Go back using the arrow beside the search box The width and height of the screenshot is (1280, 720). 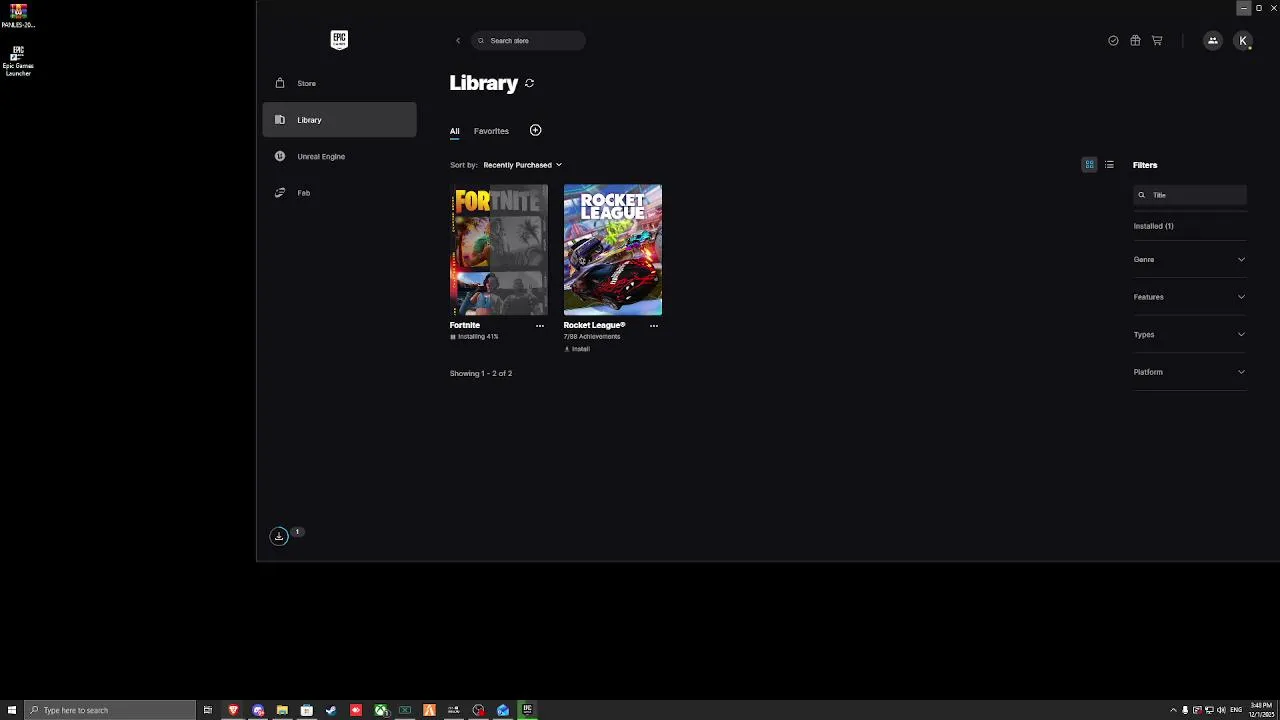458,41
